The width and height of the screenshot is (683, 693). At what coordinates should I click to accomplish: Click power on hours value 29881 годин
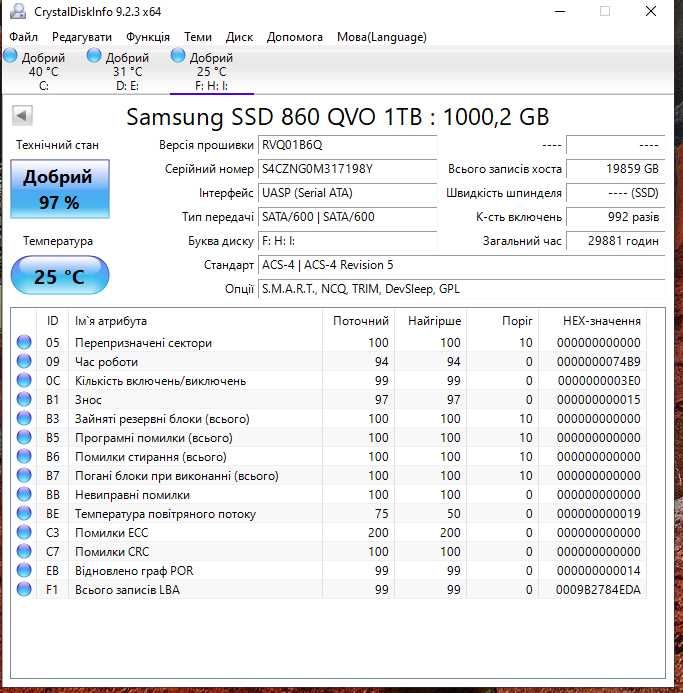(615, 241)
